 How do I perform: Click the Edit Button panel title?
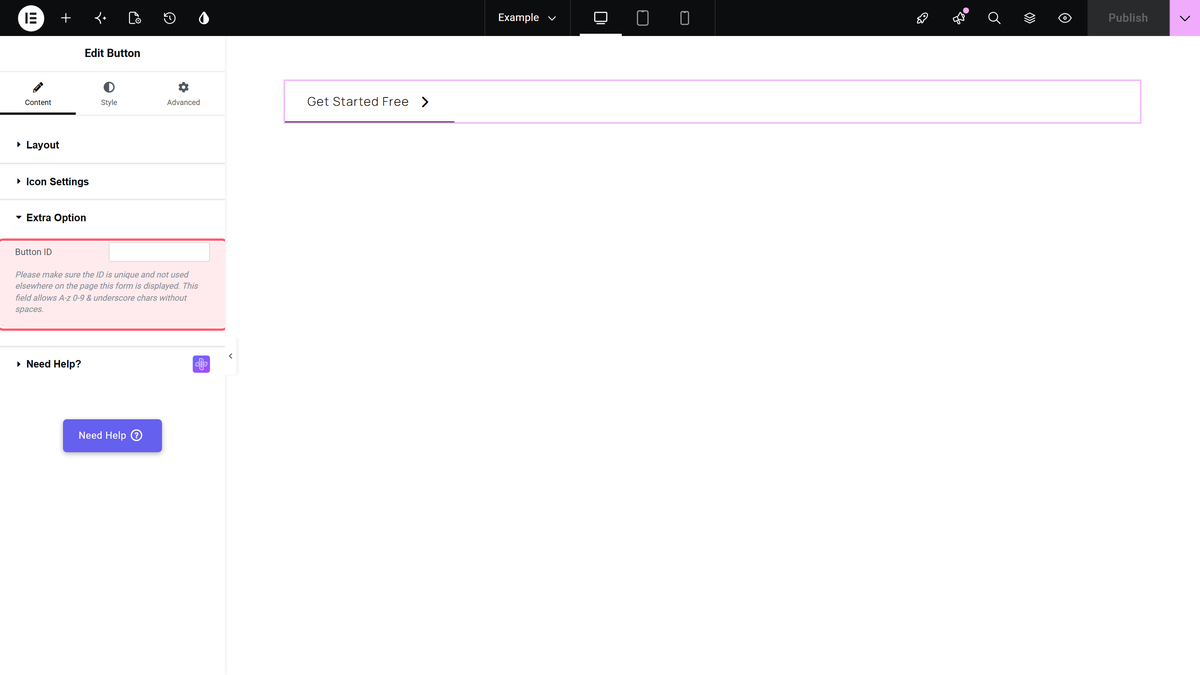[112, 53]
